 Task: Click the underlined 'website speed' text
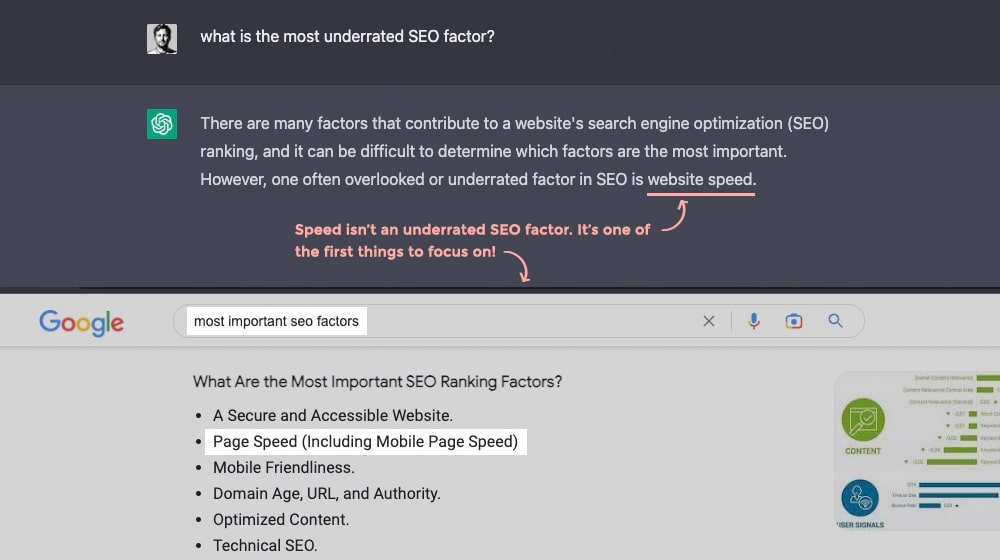pyautogui.click(x=701, y=180)
